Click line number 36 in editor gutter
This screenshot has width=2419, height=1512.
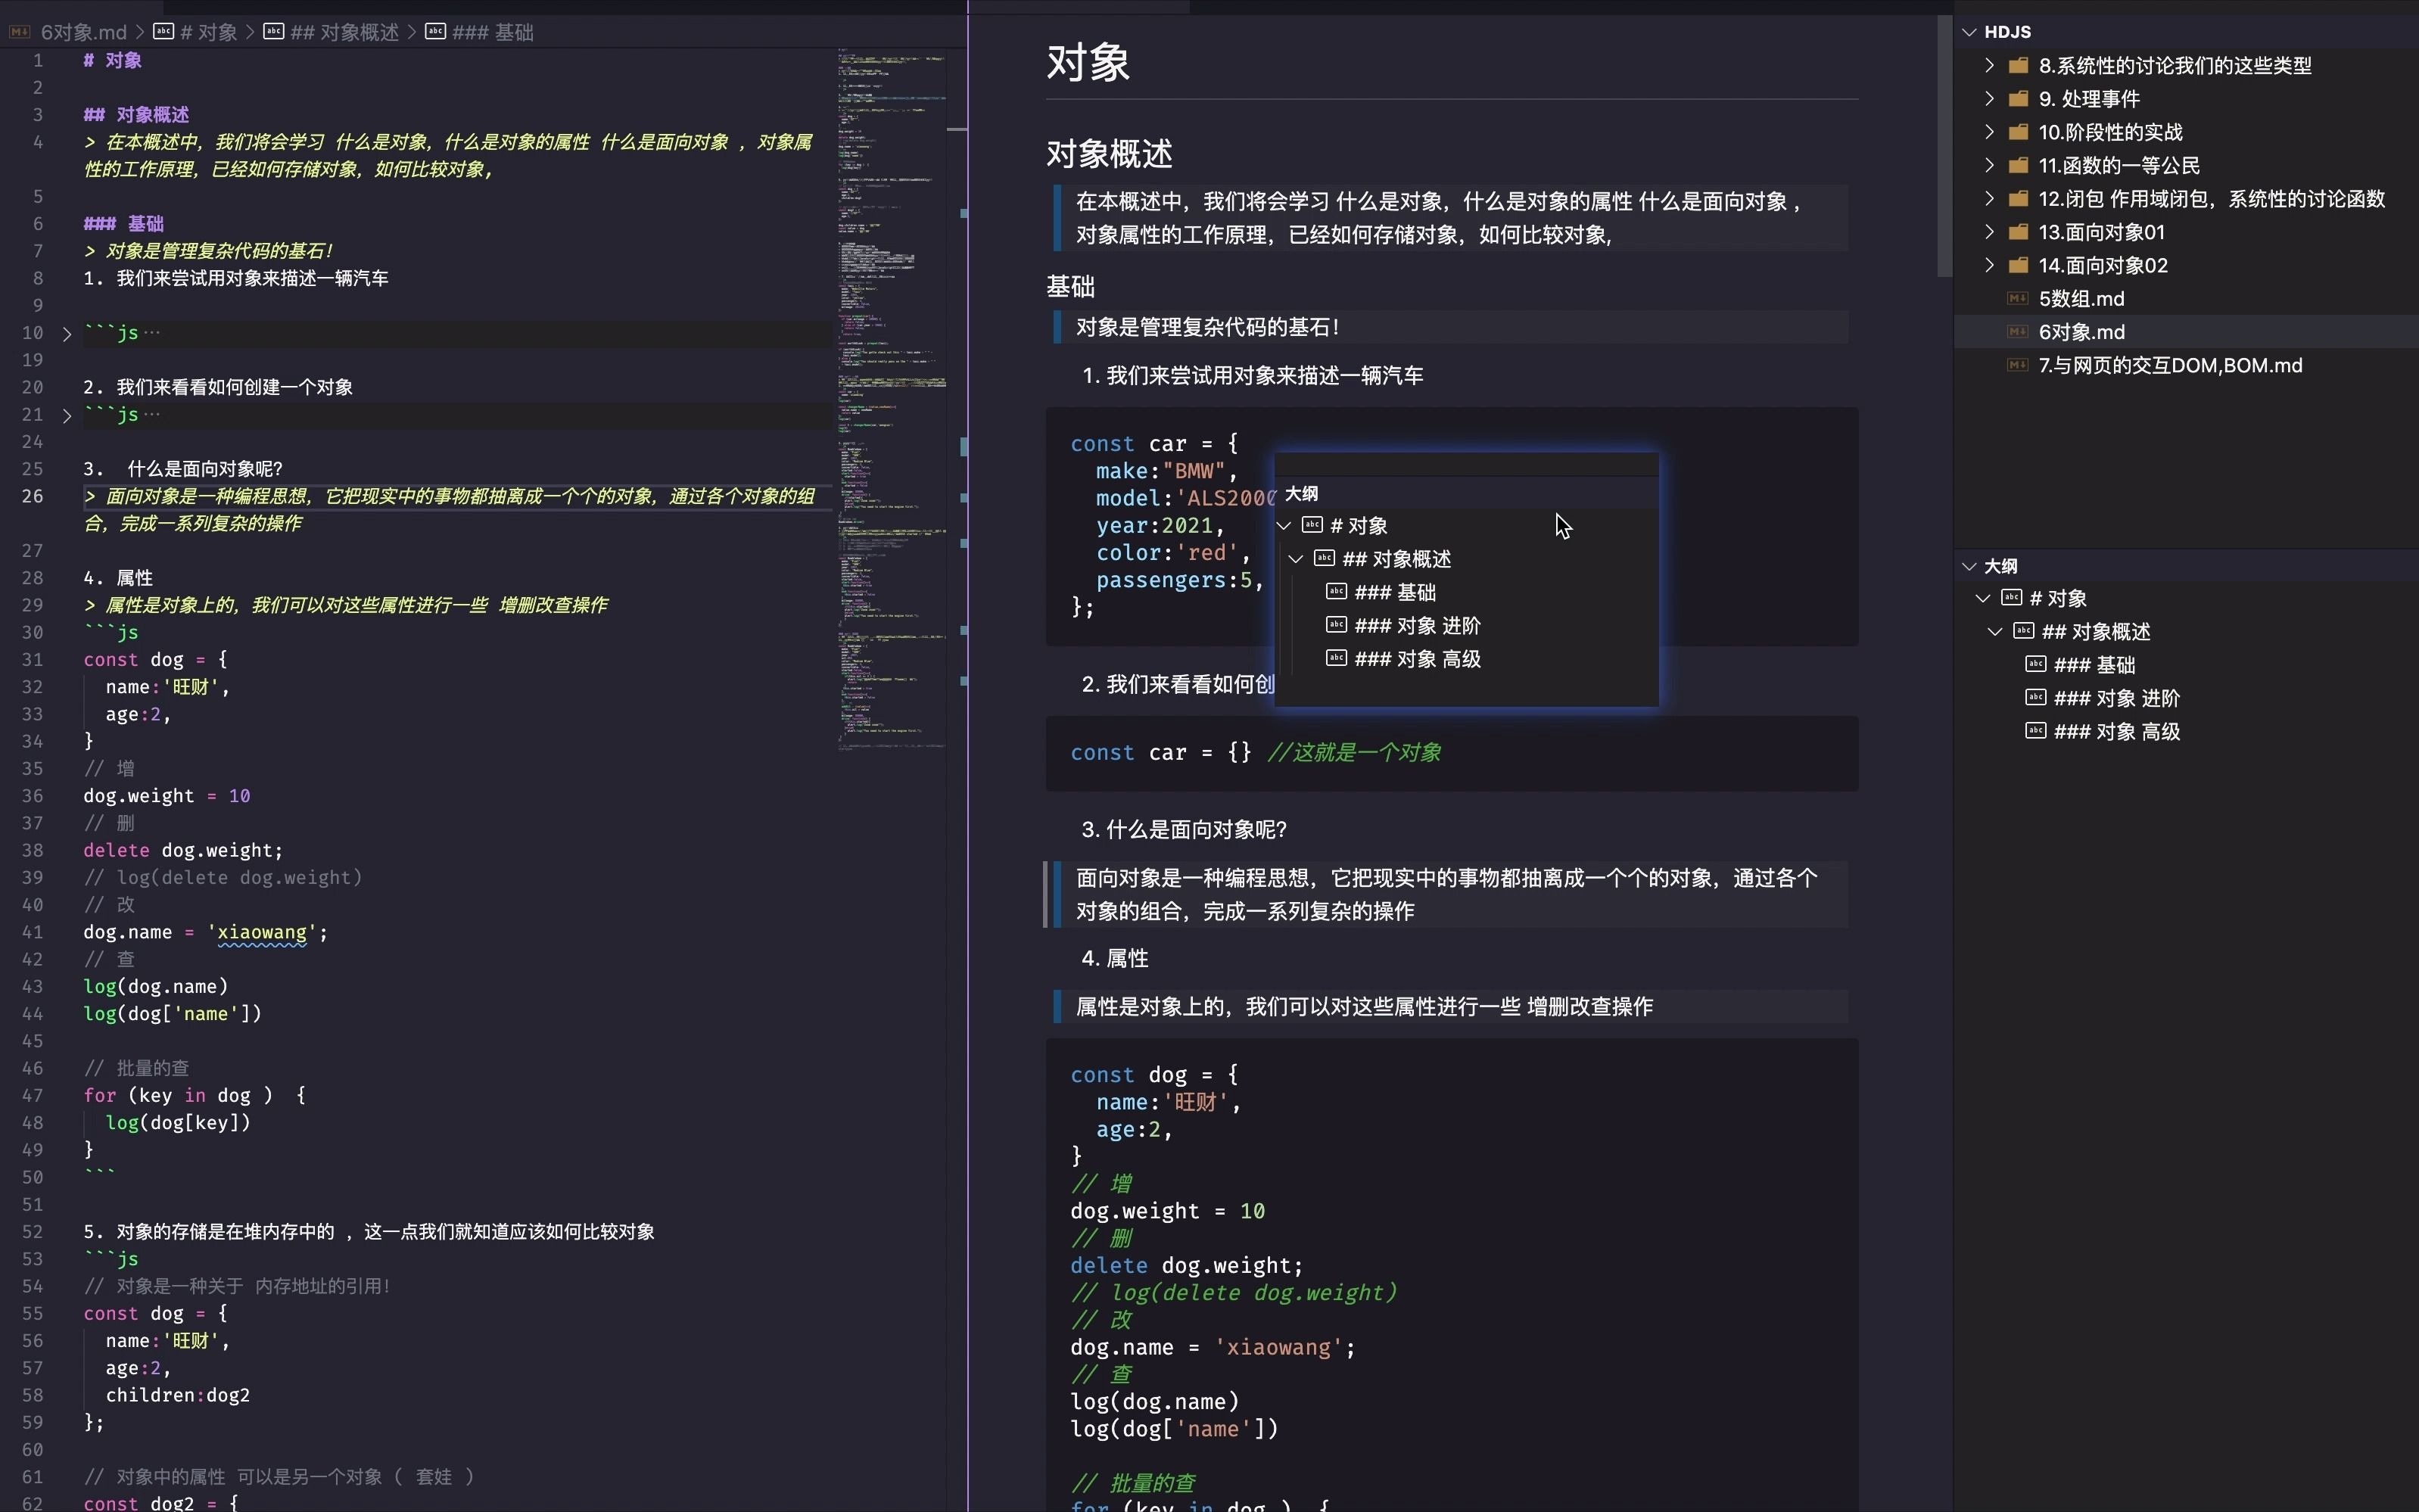coord(32,796)
